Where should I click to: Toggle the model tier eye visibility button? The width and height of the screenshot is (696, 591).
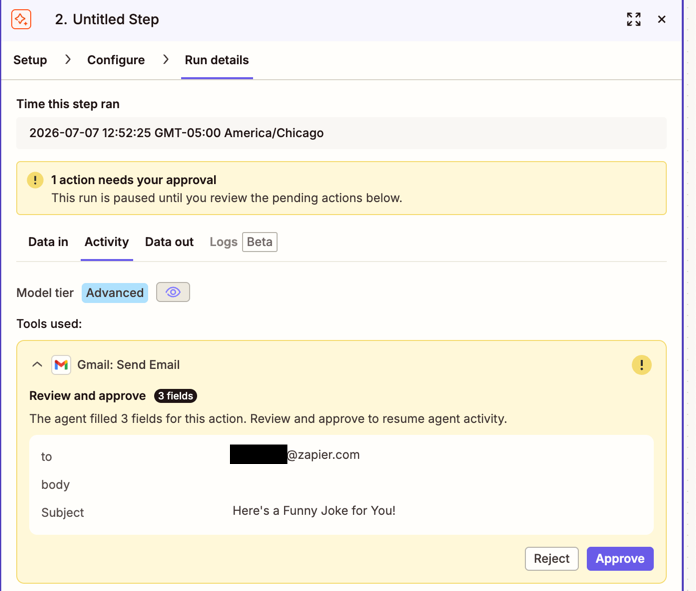coord(173,292)
